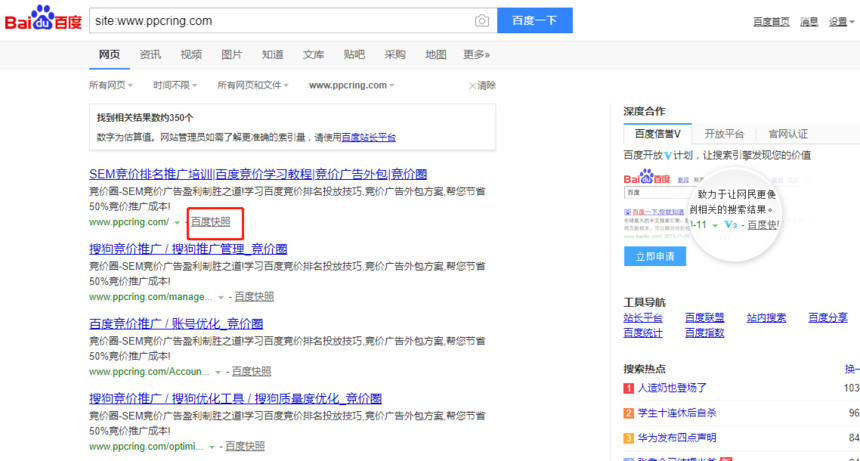Open the arrow beside www.ppcring.com/manage...
Screen dimensions: 860x461
[x=221, y=297]
